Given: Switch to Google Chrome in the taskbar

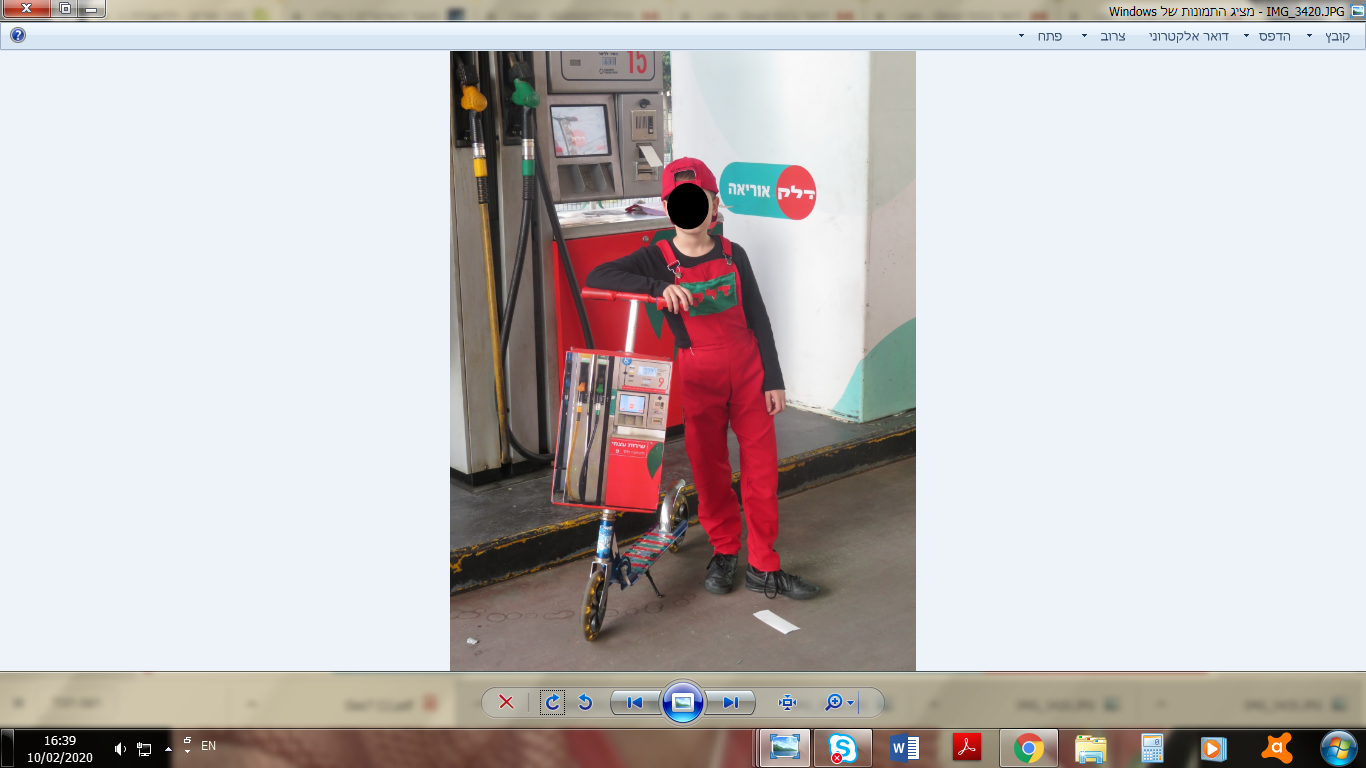Looking at the screenshot, I should click(1028, 748).
